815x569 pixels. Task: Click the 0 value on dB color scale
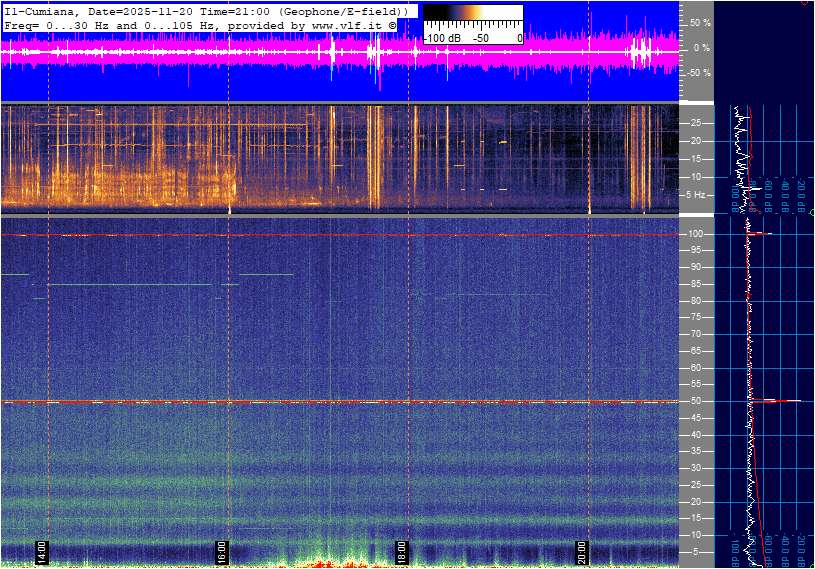[518, 37]
